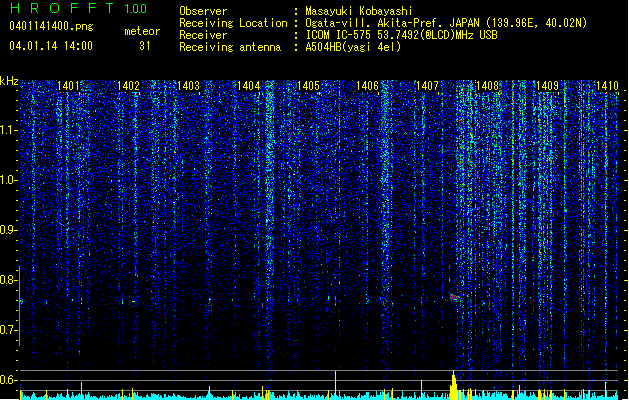Click the Observer label
The image size is (629, 400).
(203, 11)
